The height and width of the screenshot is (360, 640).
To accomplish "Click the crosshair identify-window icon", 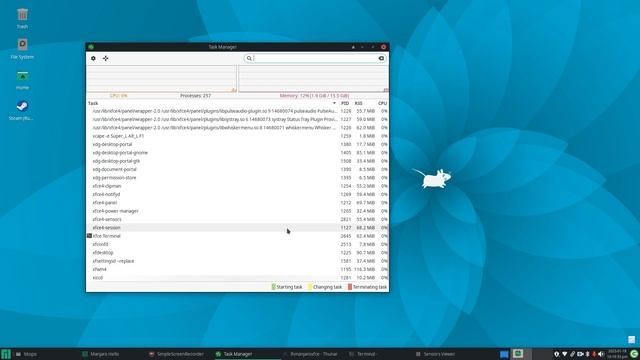I will 106,58.
